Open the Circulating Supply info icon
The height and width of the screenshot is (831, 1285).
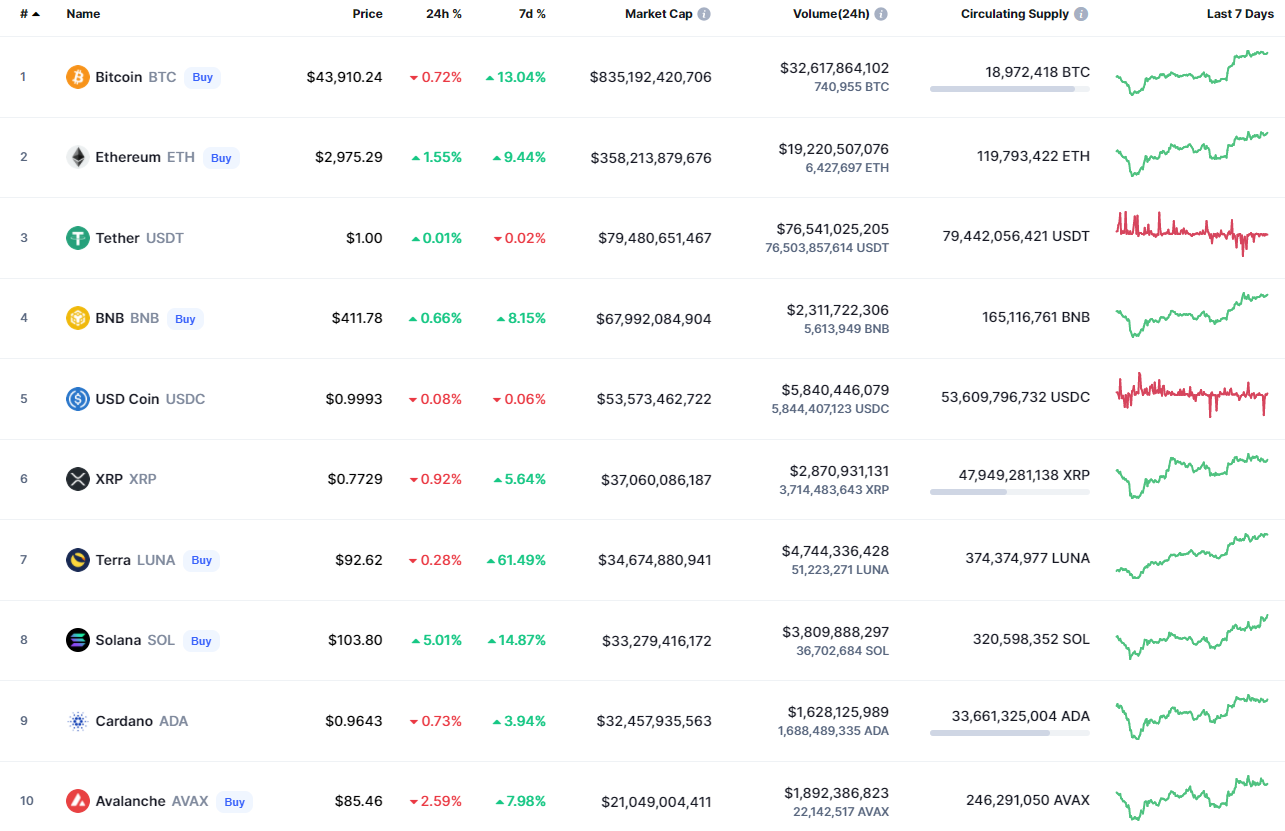pyautogui.click(x=1082, y=14)
